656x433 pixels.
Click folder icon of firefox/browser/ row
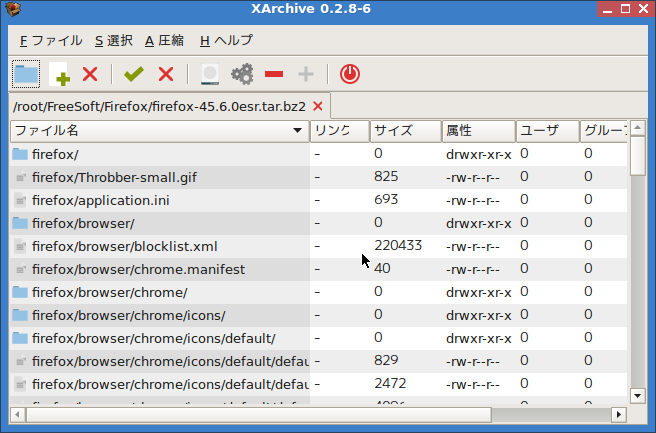(20, 223)
